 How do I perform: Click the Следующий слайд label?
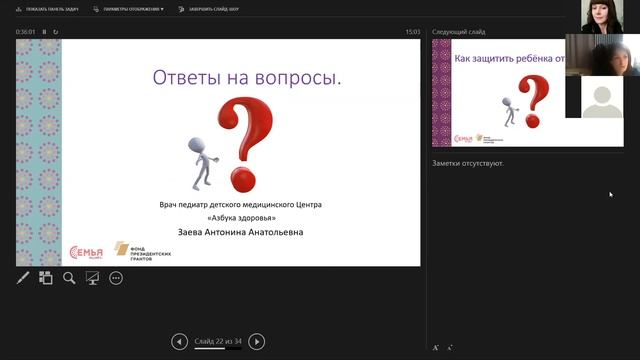tap(459, 32)
